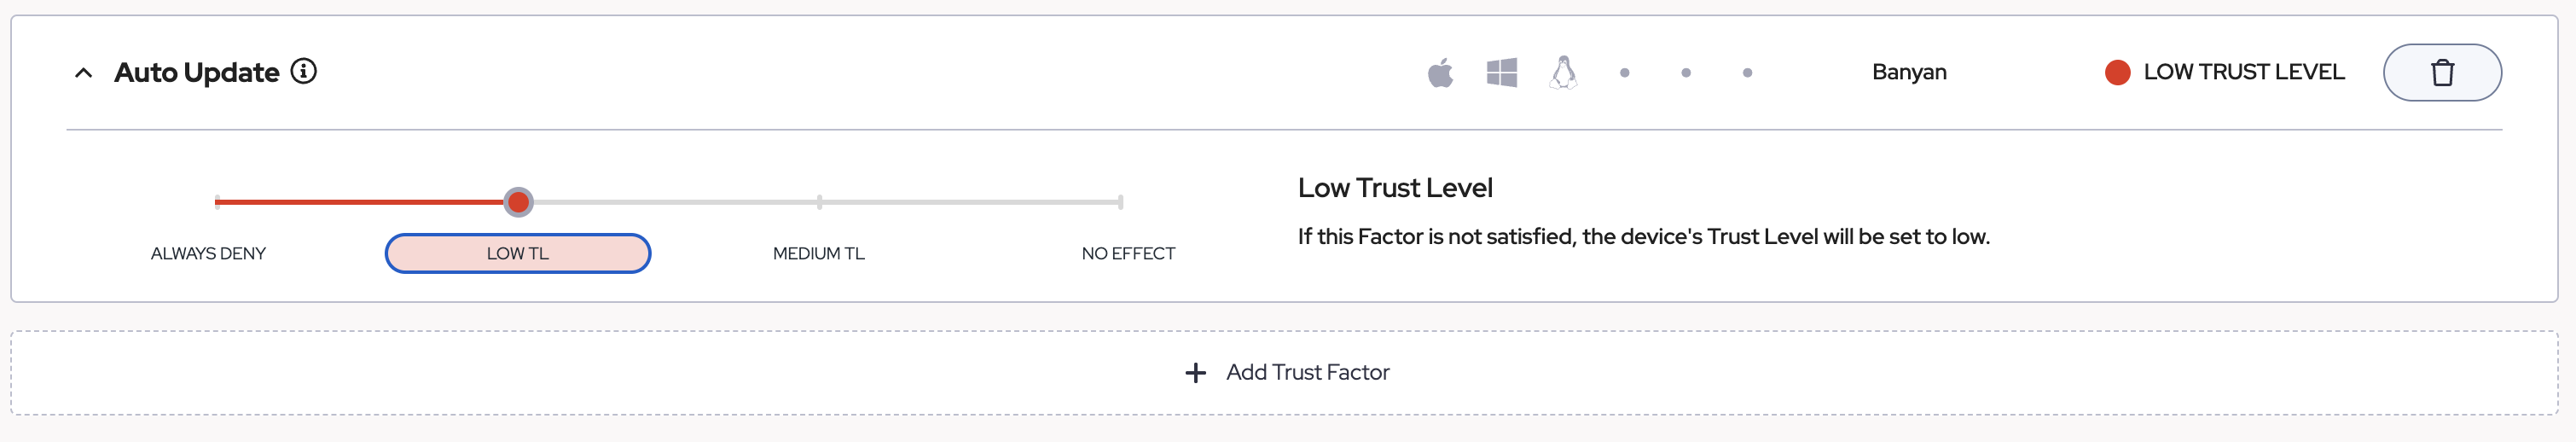This screenshot has width=2576, height=442.
Task: Click the first gray dot after Linux icon
Action: coord(1625,73)
